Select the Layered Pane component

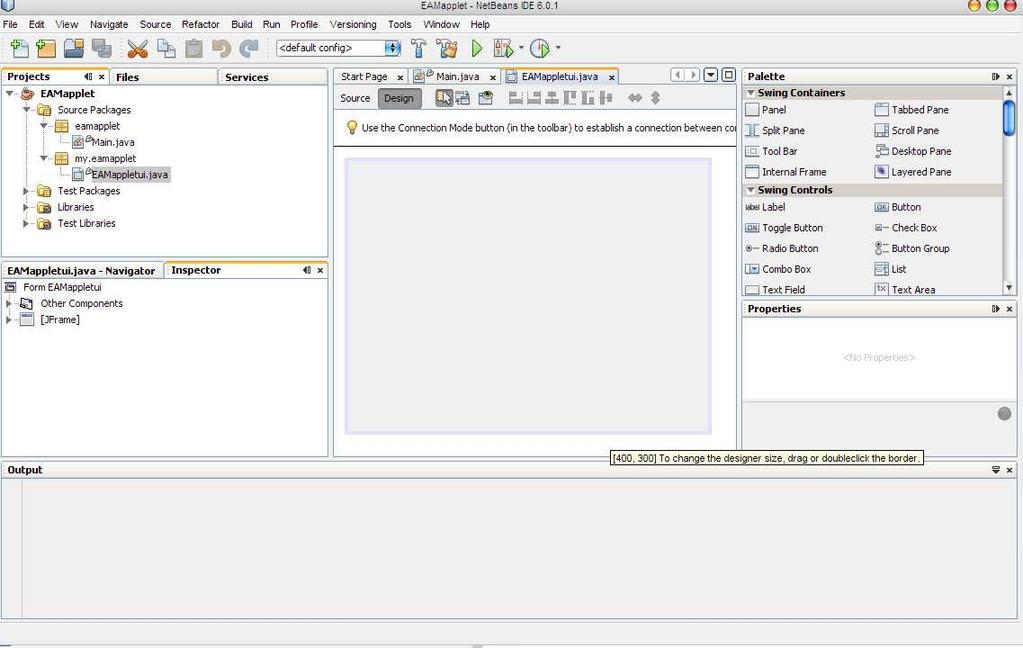coord(913,172)
